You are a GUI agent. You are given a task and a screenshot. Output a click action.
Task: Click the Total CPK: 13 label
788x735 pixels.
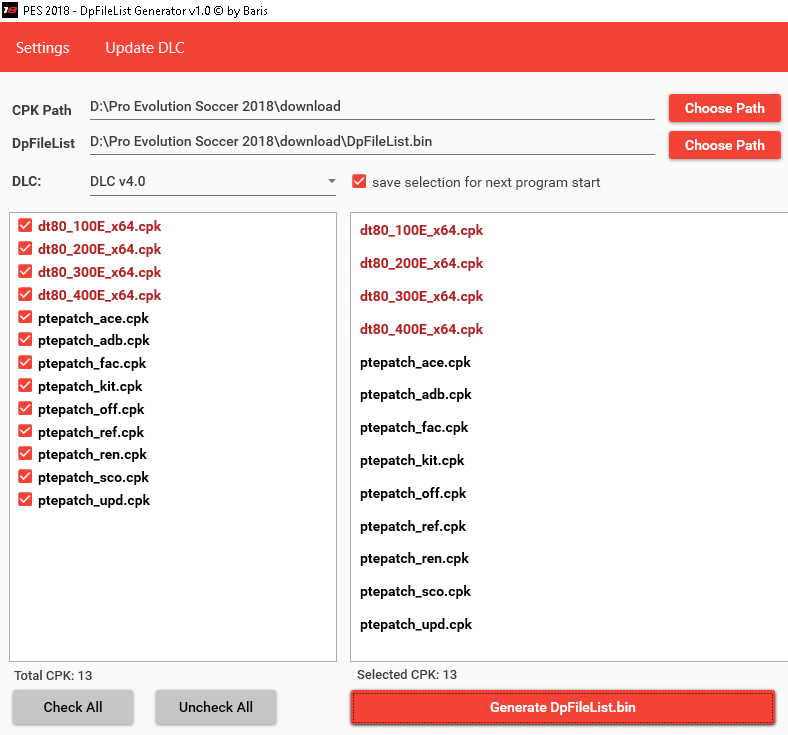tap(53, 675)
